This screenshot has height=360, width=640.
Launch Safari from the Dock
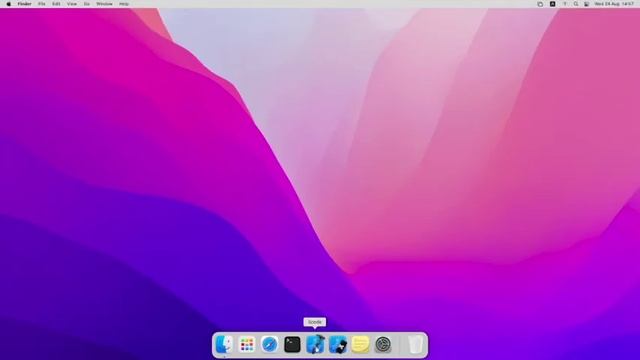(x=269, y=344)
